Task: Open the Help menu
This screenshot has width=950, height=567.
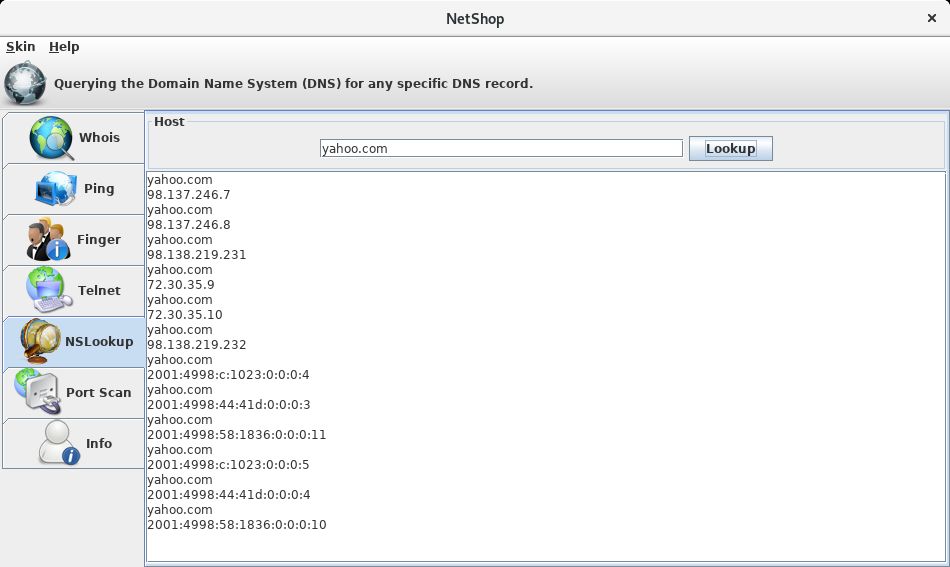Action: coord(64,47)
